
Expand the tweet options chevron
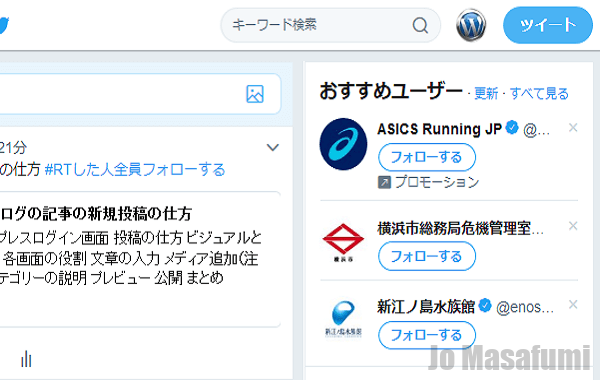click(272, 147)
